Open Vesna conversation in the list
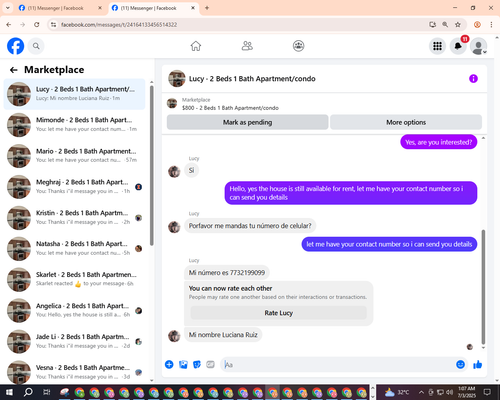Screen dimensions: 500x400 [x=74, y=372]
